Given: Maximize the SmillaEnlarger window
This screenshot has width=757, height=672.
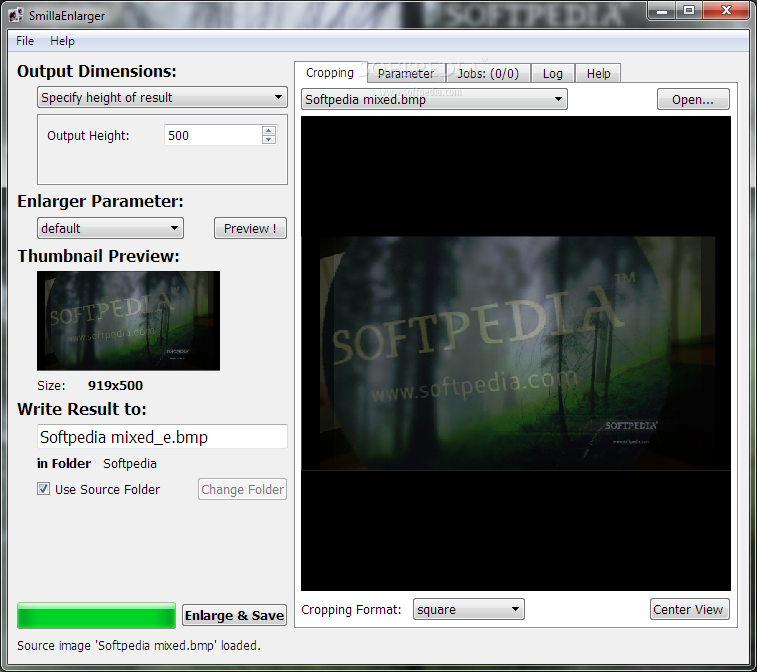Looking at the screenshot, I should (x=689, y=11).
